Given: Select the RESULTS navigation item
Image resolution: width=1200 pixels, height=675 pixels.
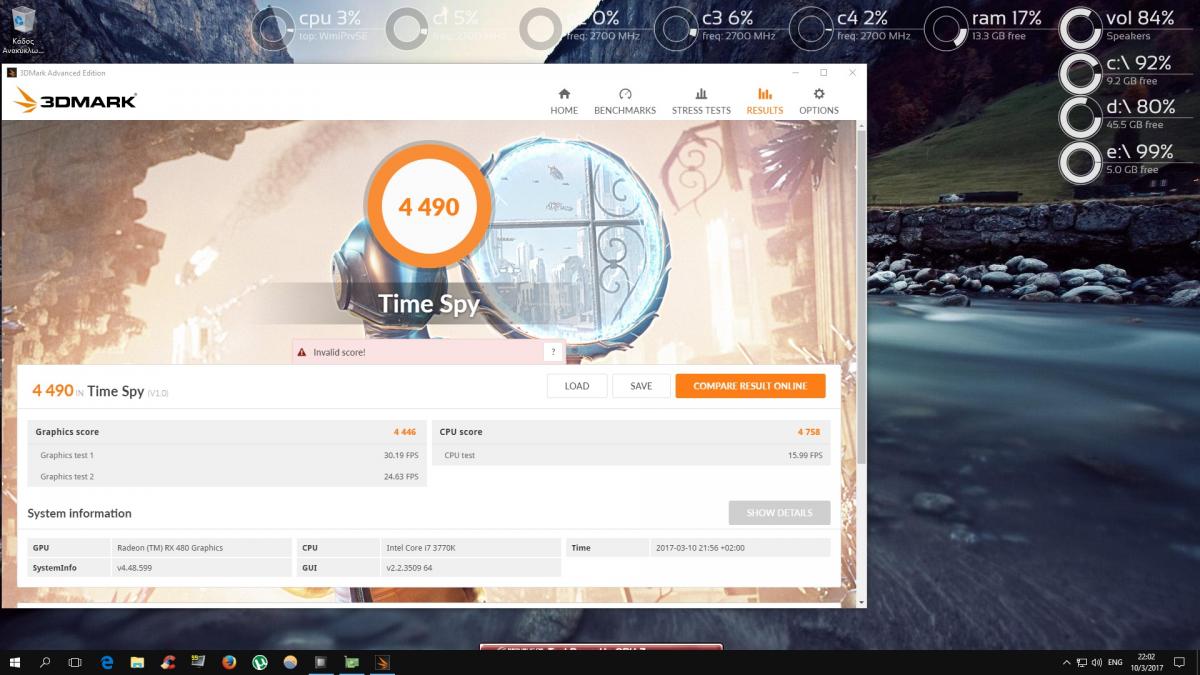Looking at the screenshot, I should point(765,101).
